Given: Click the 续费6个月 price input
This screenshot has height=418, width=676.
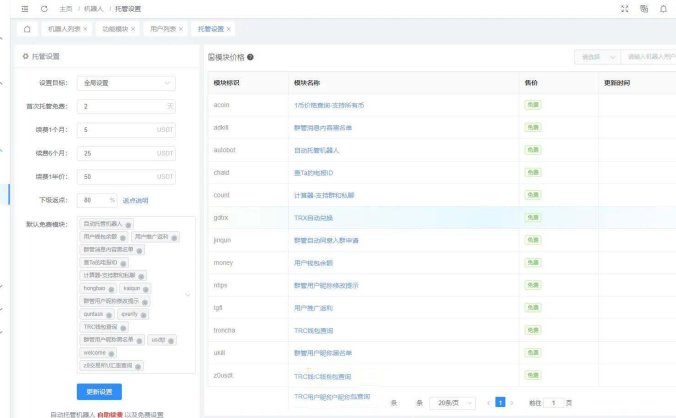Looking at the screenshot, I should (126, 153).
